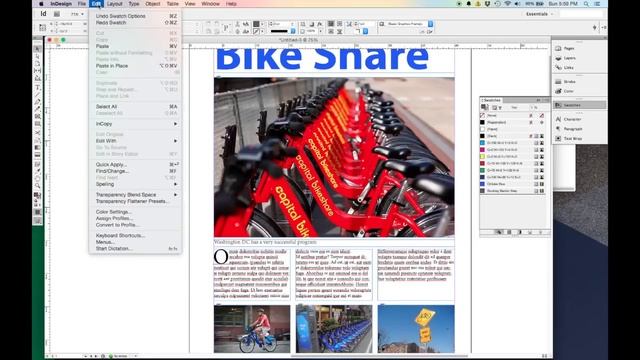
Task: Choose Find/Change from Edit menu
Action: click(x=136, y=171)
